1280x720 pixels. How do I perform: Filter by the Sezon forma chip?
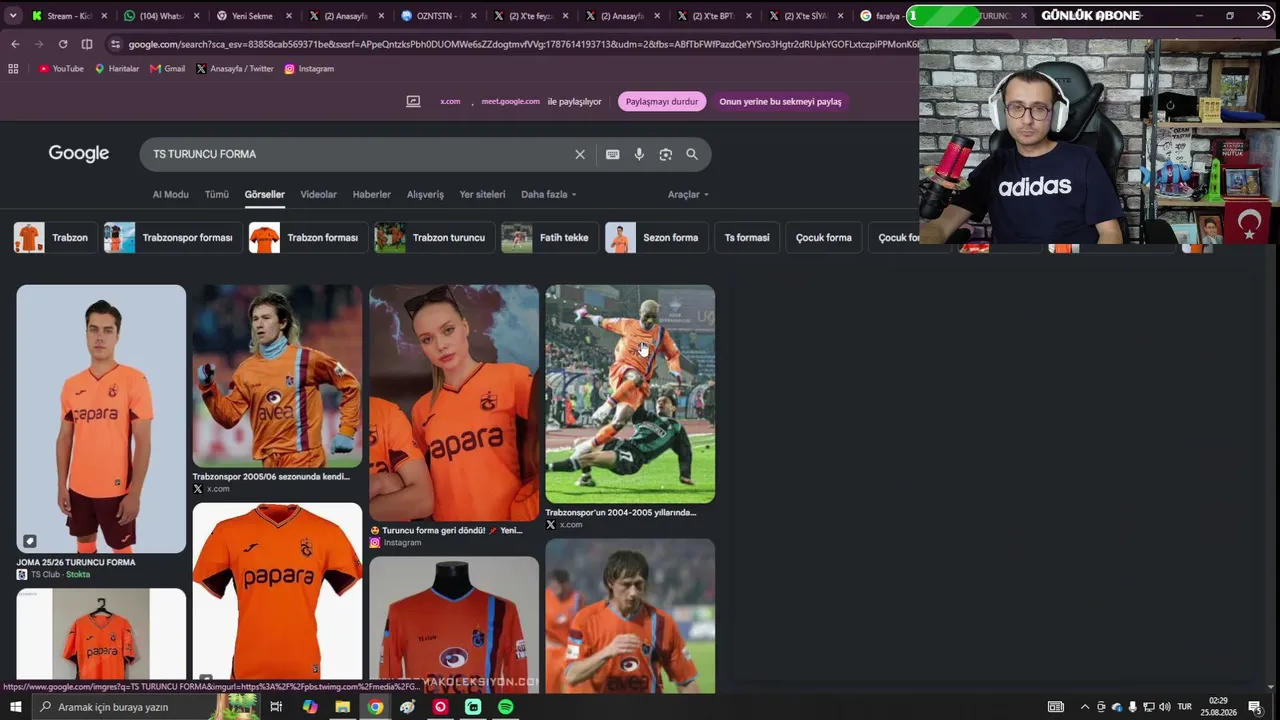click(x=657, y=238)
